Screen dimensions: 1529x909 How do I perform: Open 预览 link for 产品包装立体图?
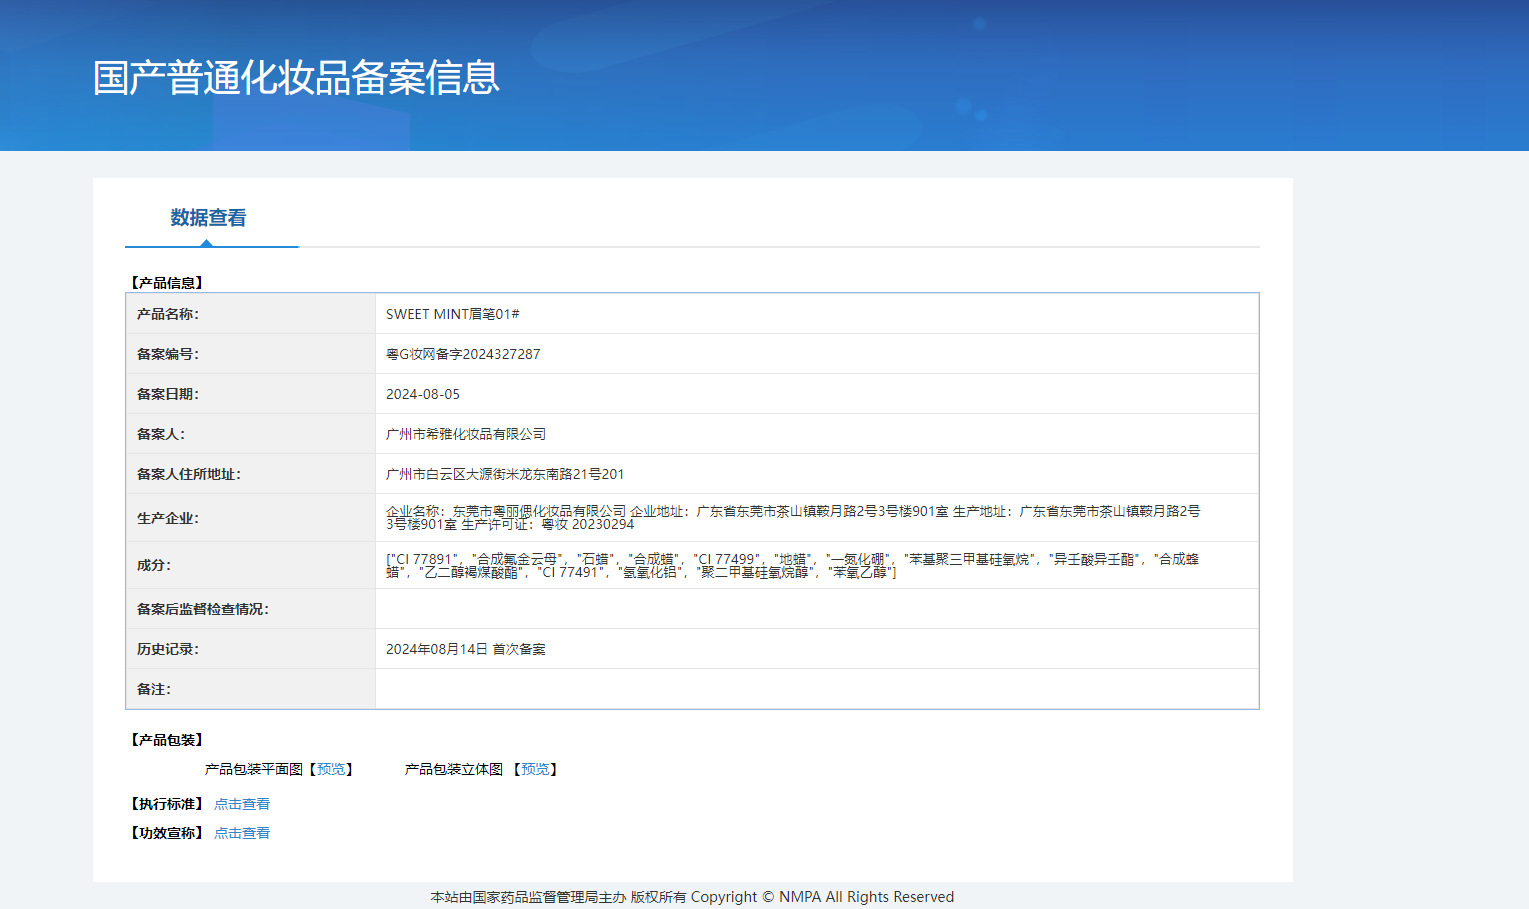[x=535, y=769]
